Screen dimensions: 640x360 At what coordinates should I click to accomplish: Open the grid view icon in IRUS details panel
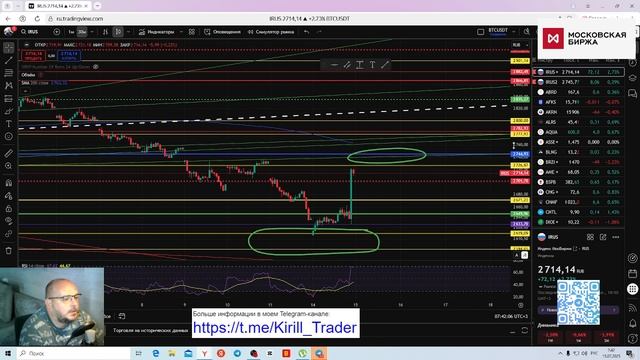[590, 237]
